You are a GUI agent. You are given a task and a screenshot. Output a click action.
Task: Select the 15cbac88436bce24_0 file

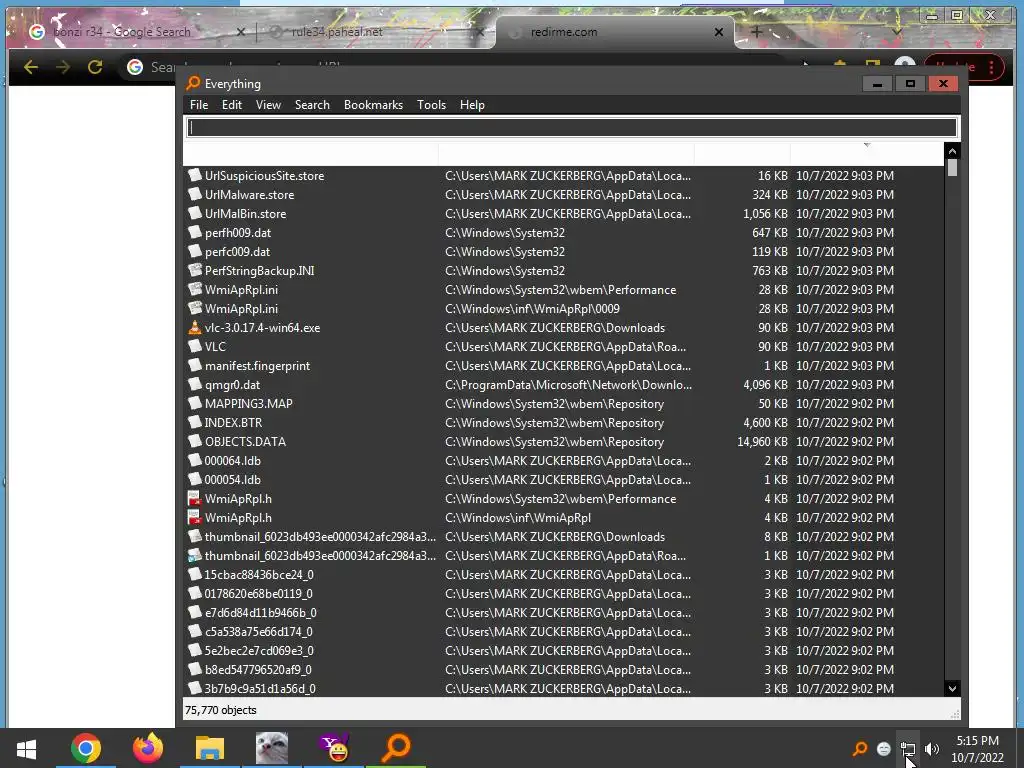(x=259, y=575)
